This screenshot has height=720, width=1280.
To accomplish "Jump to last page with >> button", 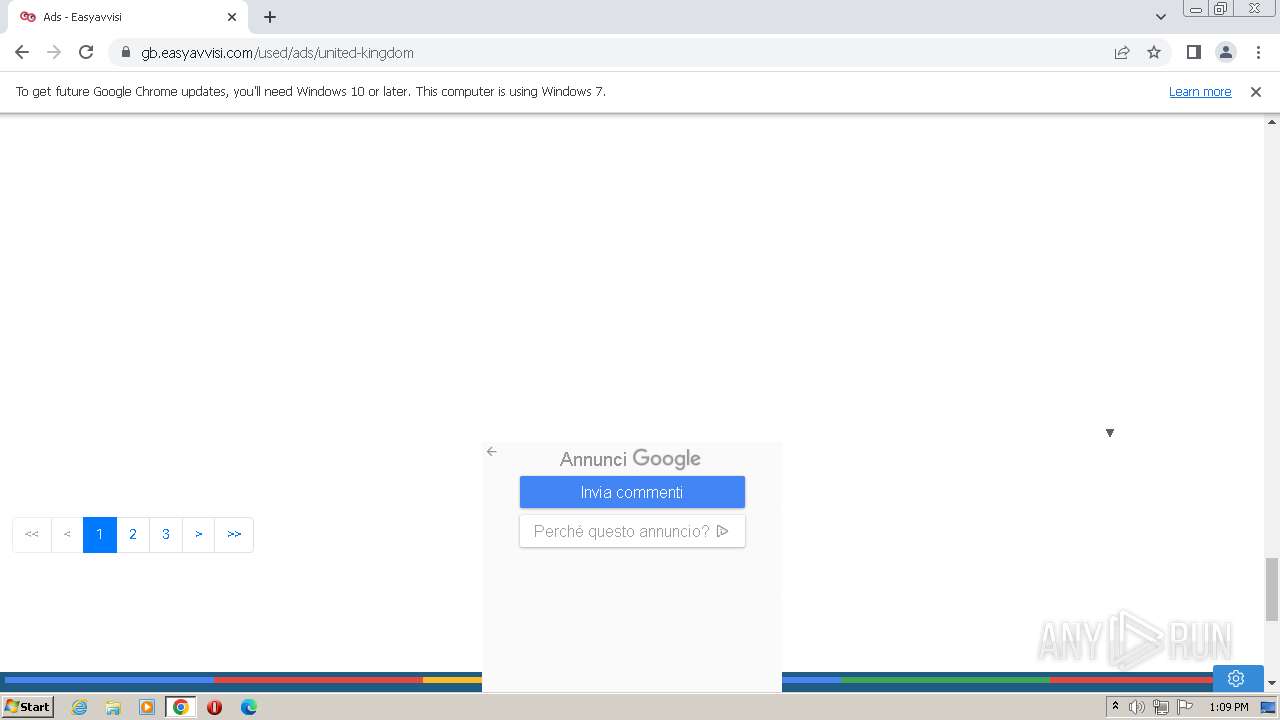I will (x=234, y=534).
